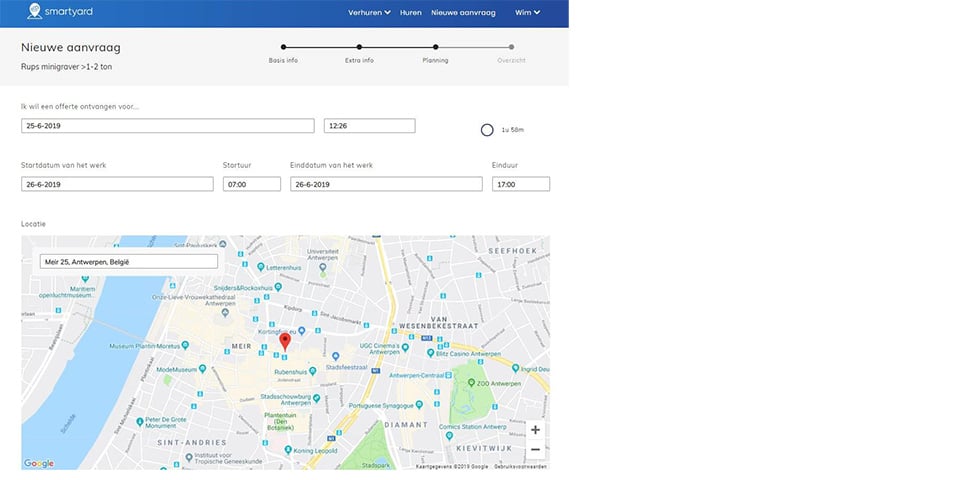Select the Planning step marker
The height and width of the screenshot is (480, 960).
[435, 47]
